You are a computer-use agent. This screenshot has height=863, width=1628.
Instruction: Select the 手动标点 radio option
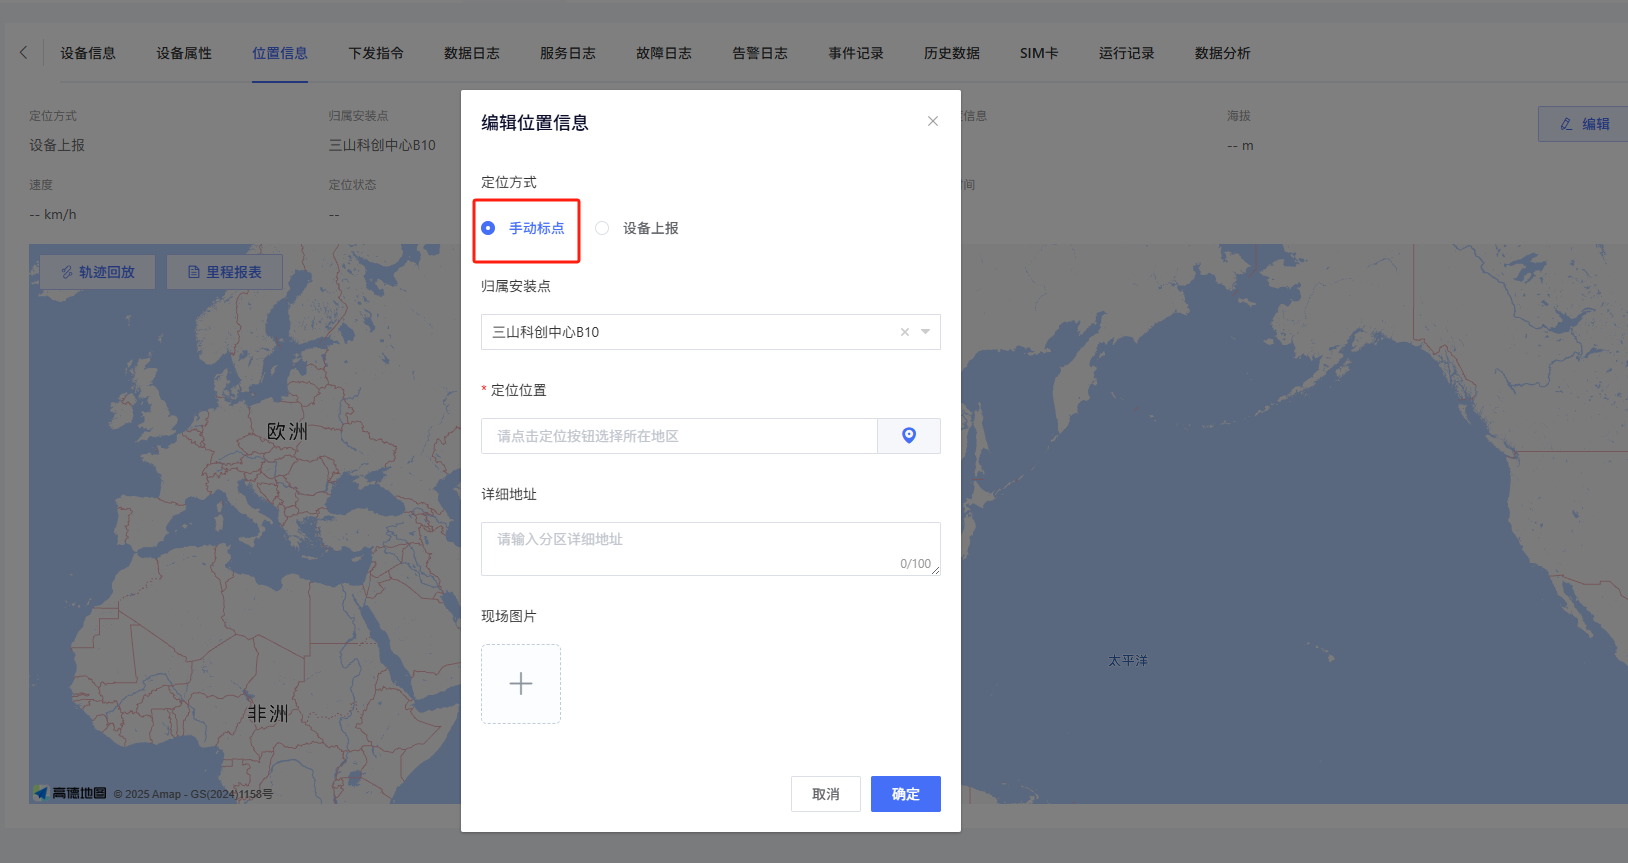pos(488,228)
